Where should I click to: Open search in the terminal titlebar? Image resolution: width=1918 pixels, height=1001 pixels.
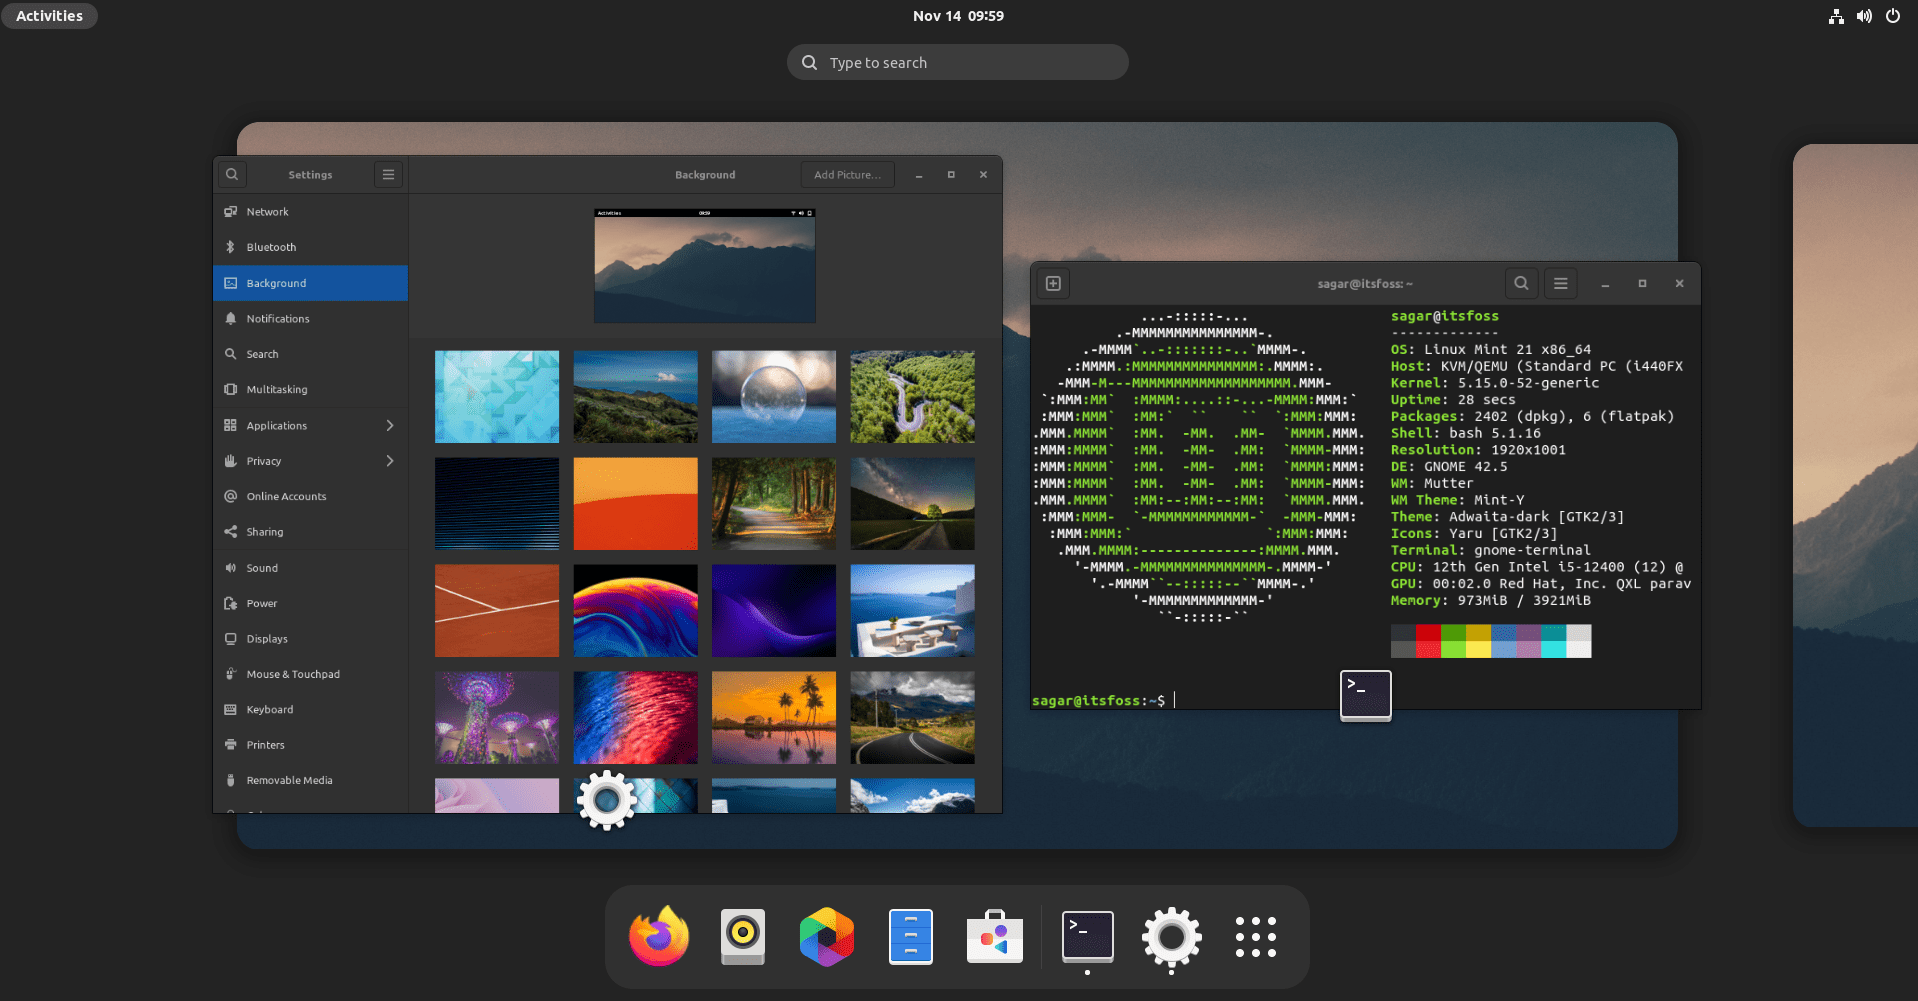click(1521, 283)
